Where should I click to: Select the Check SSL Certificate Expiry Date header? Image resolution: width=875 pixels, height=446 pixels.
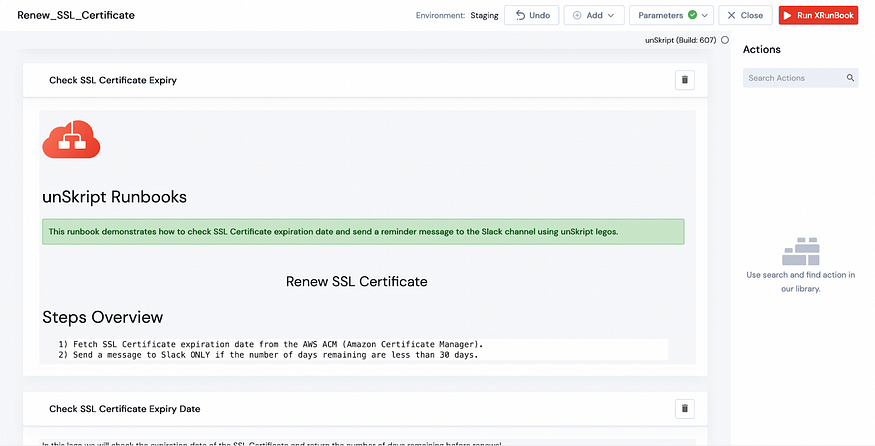366,409
